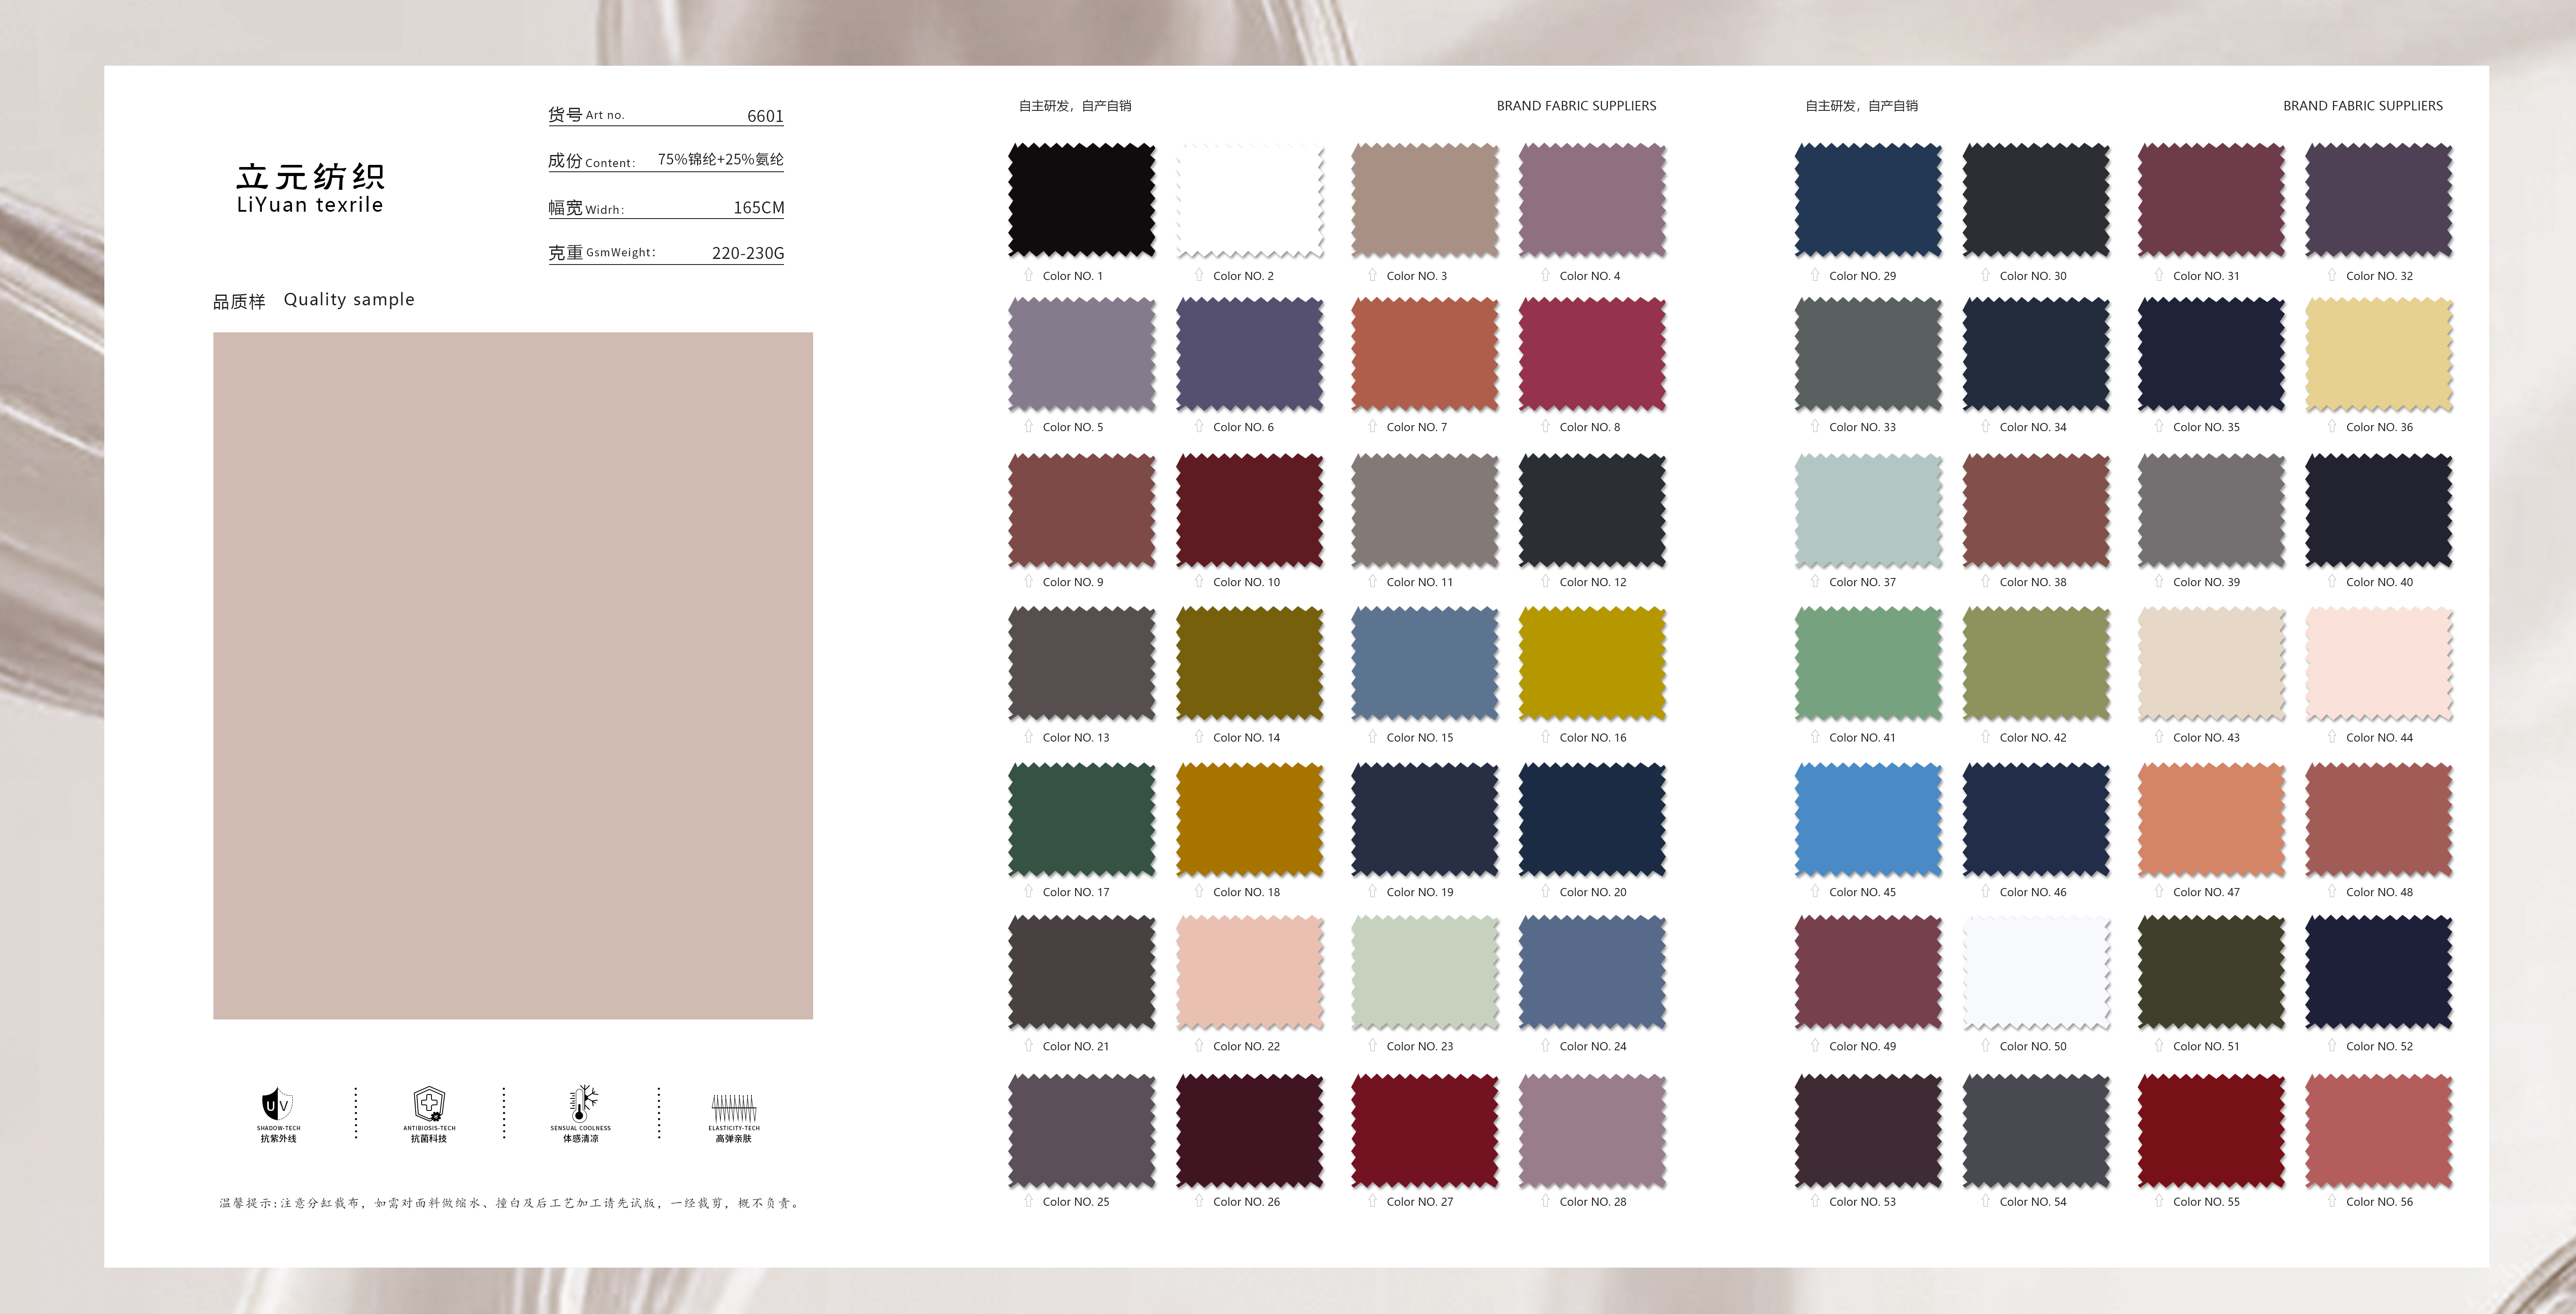
Task: Select the blush pink Color NO. 44 swatch
Action: 2379,663
